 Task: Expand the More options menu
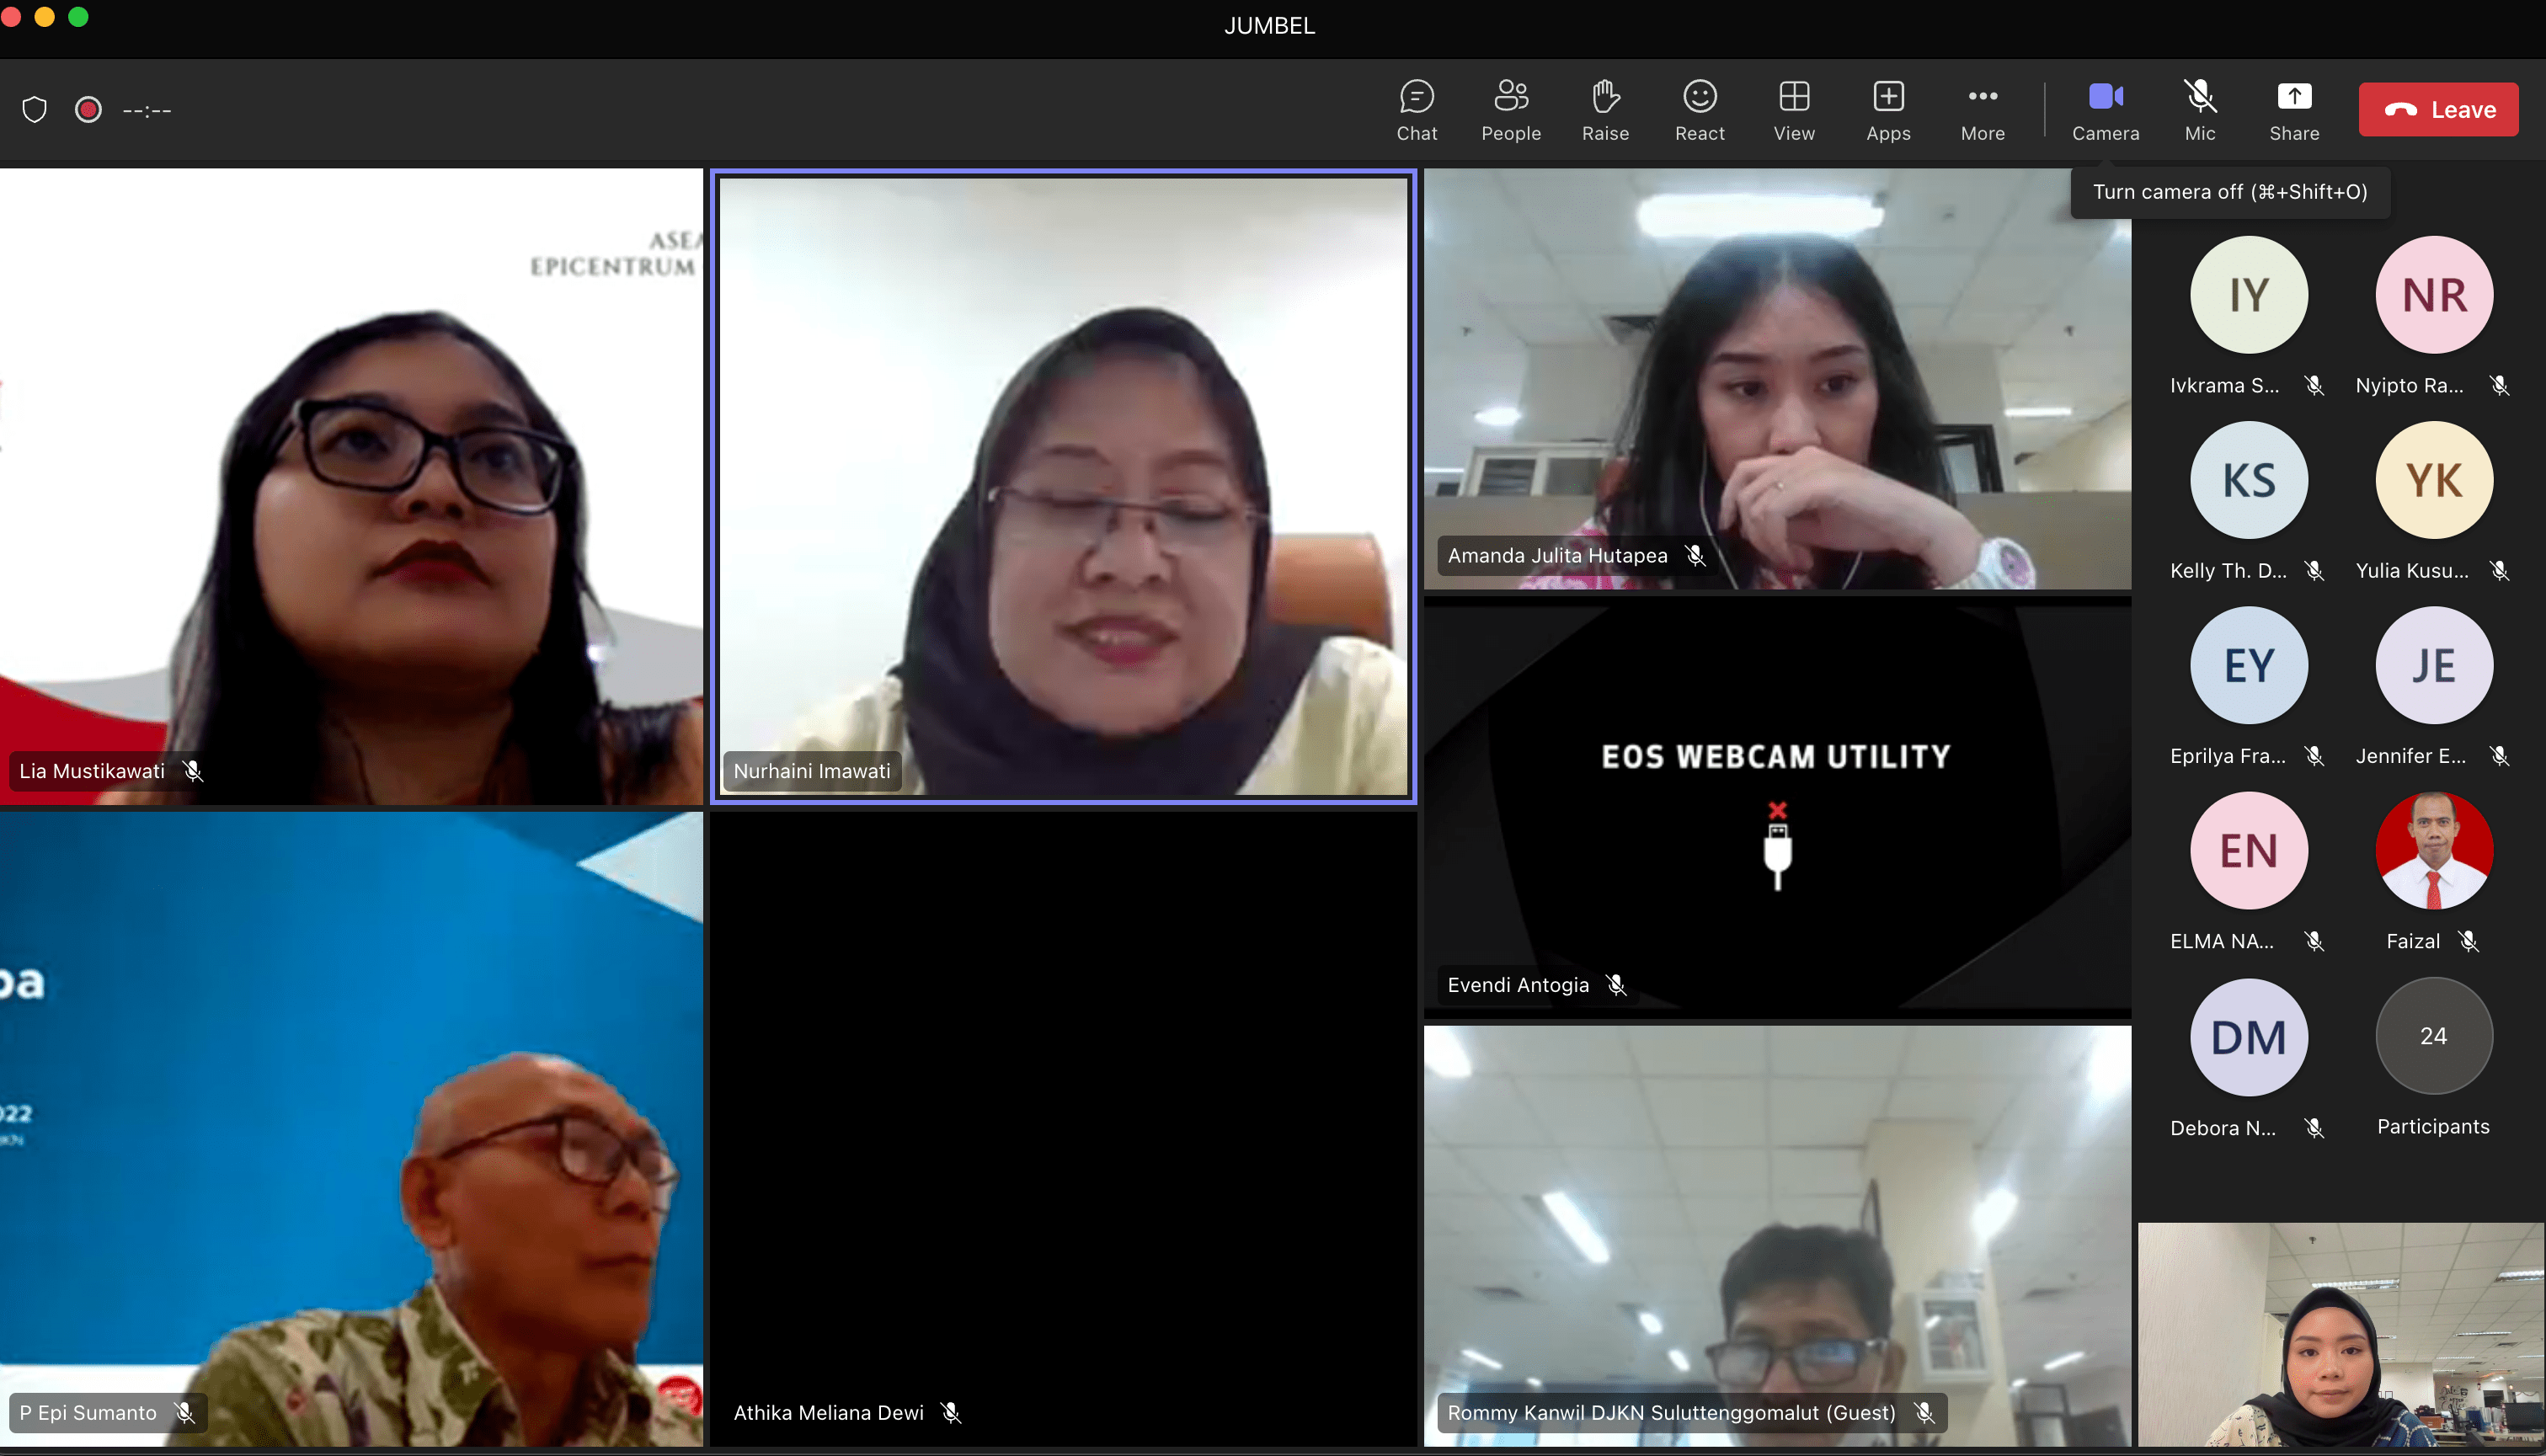point(1982,109)
